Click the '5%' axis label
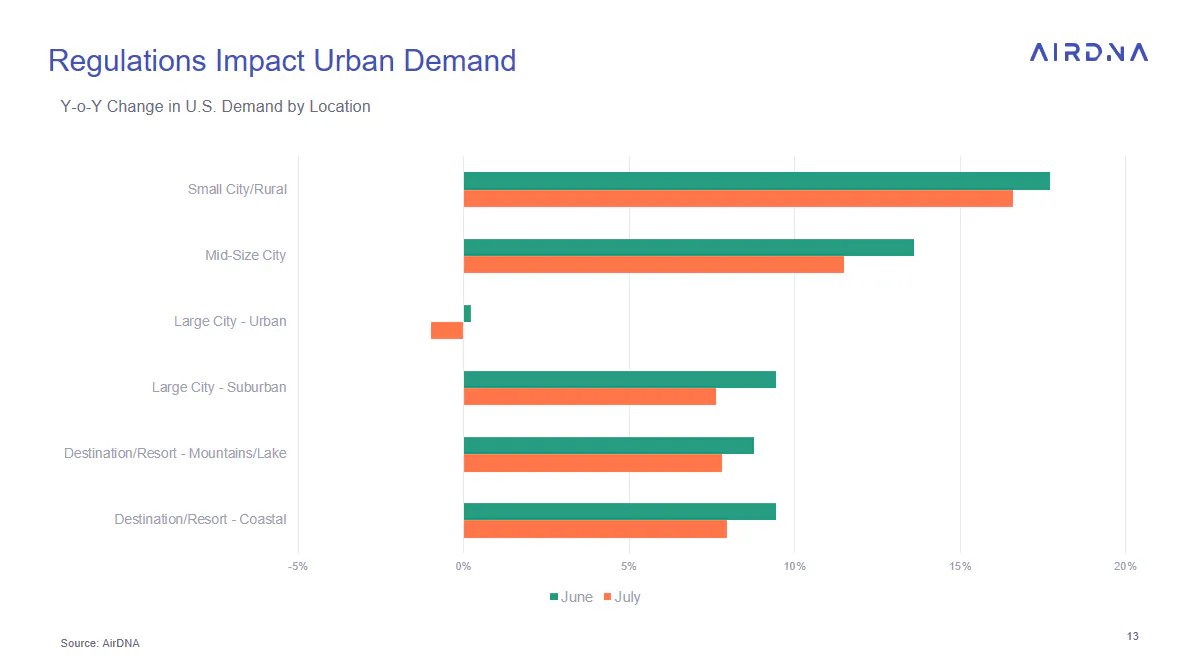 [x=629, y=567]
